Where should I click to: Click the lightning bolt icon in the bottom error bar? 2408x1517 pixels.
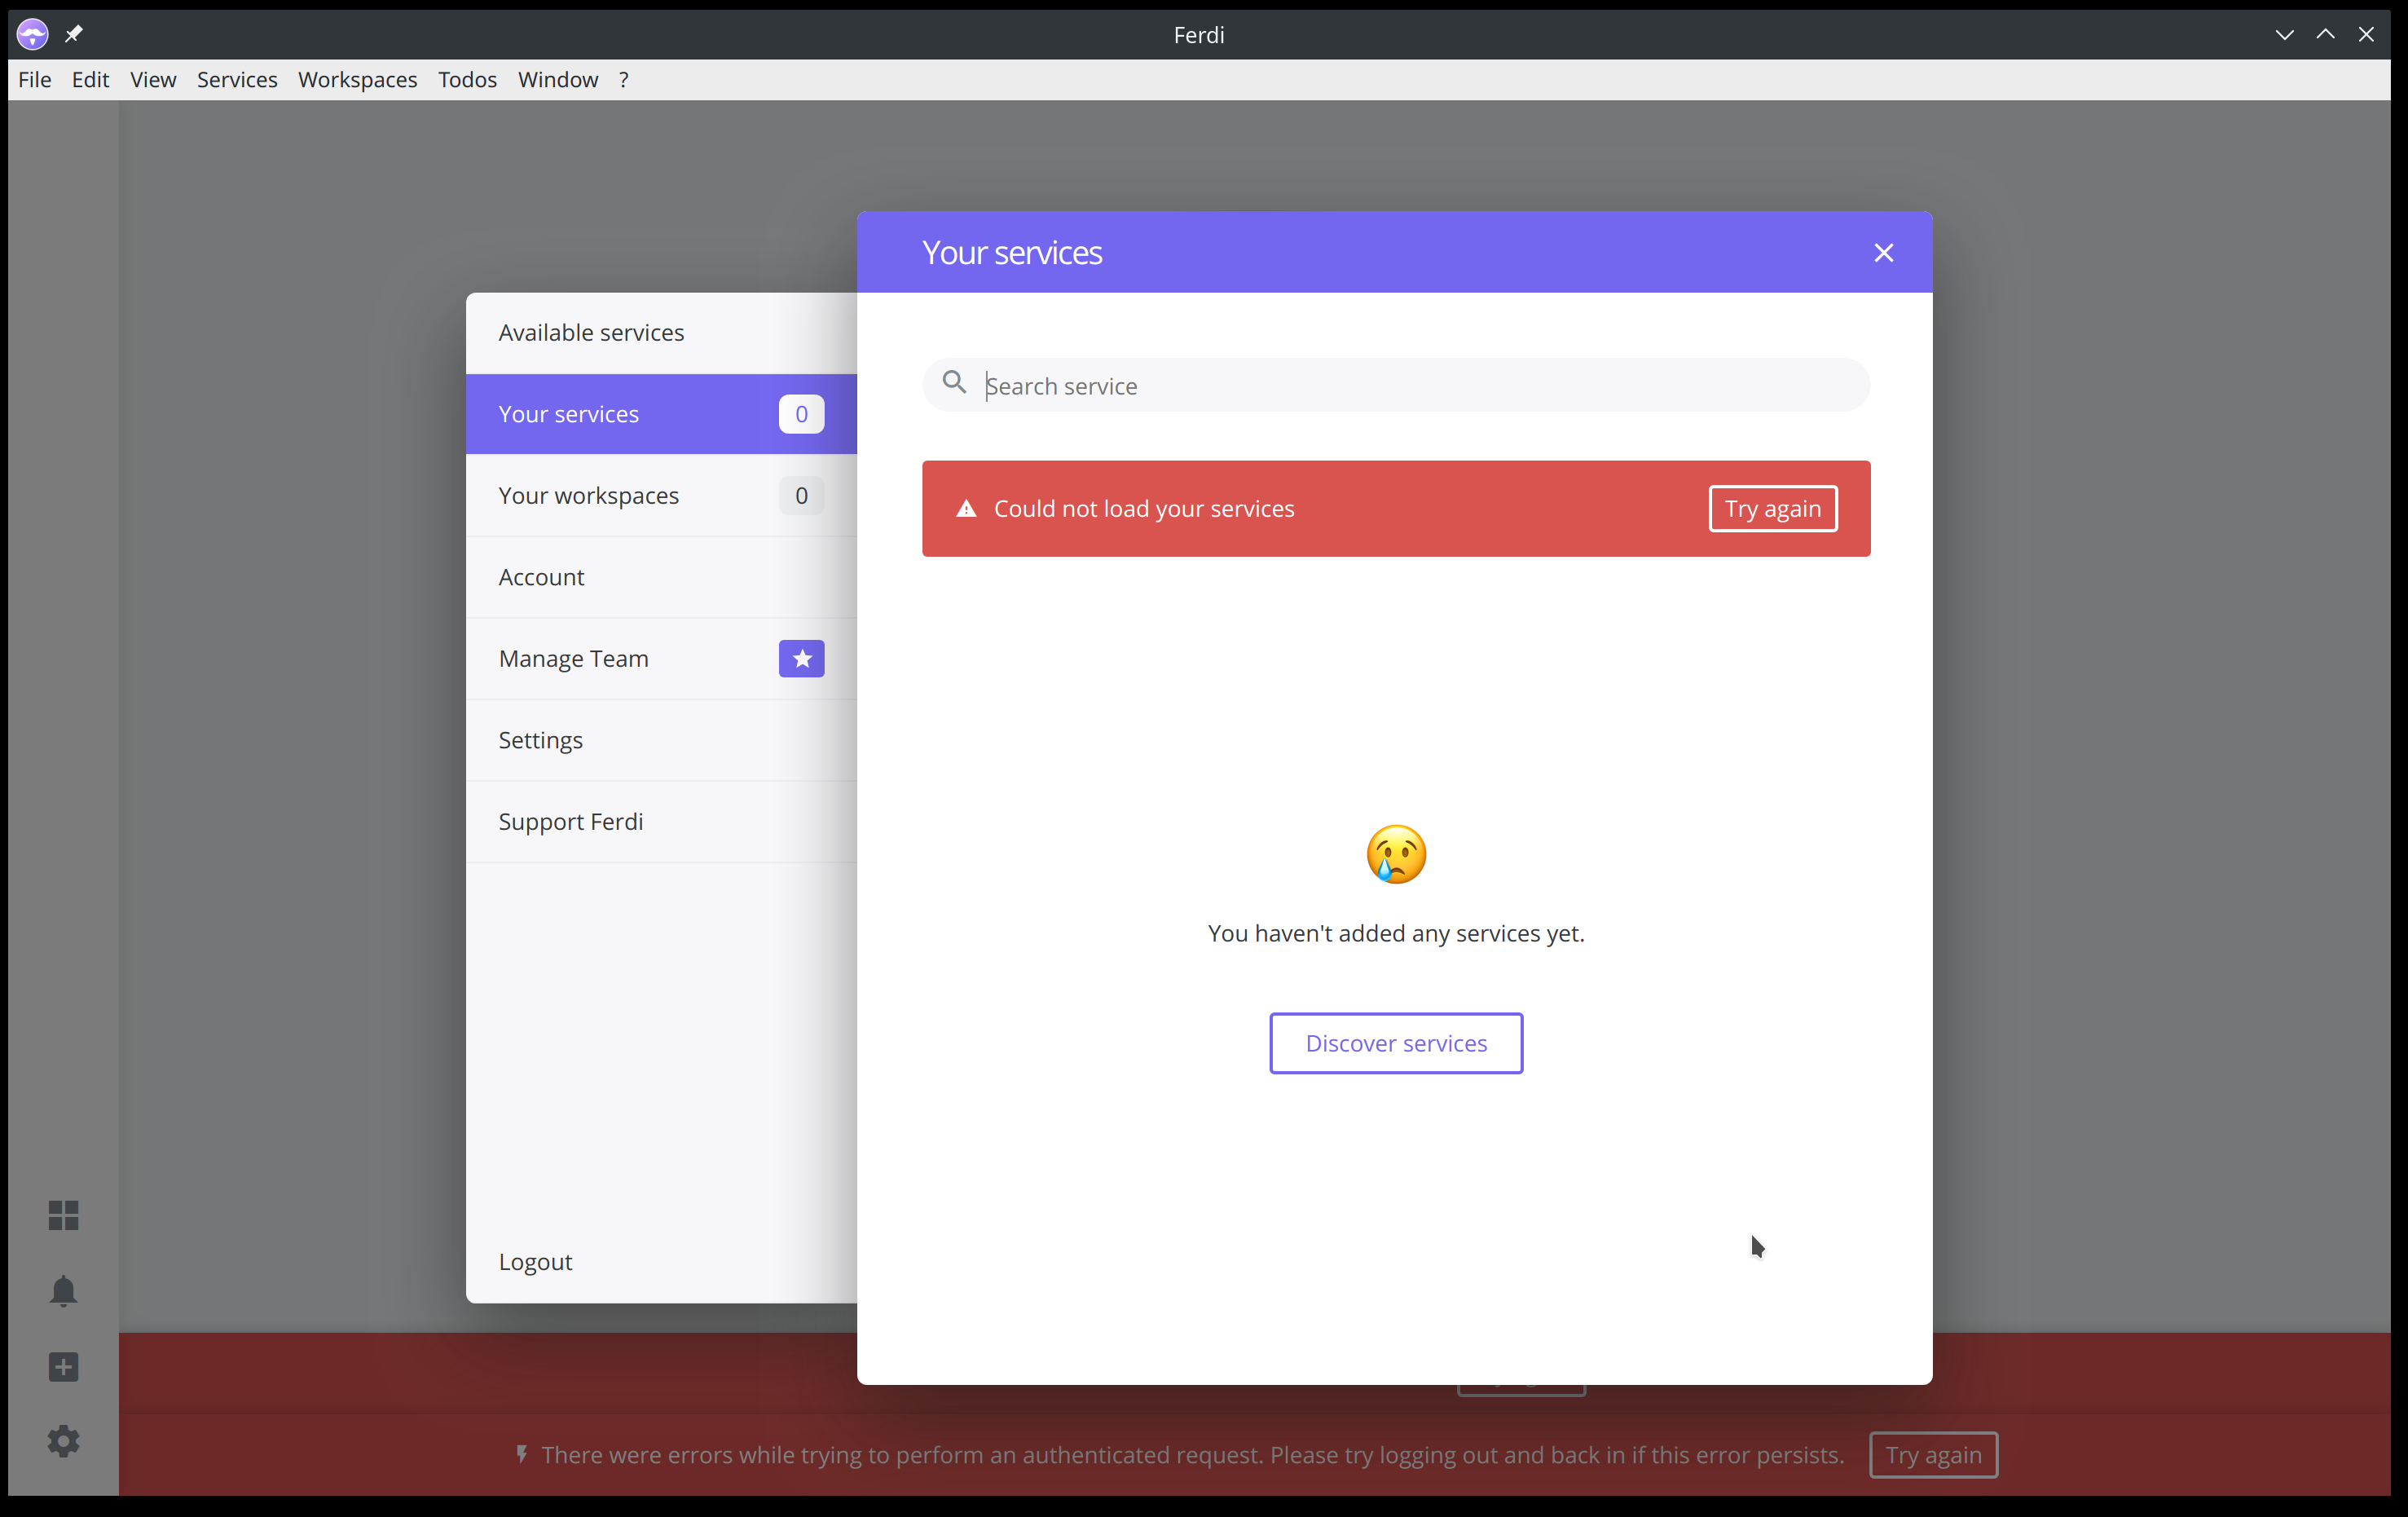(x=521, y=1454)
